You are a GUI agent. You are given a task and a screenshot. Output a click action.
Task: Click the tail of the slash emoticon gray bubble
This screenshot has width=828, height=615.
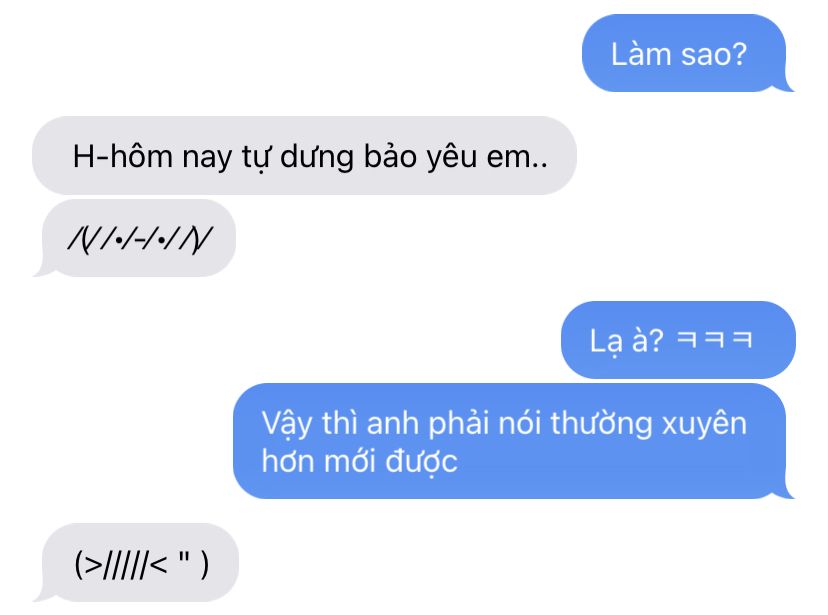click(x=44, y=269)
